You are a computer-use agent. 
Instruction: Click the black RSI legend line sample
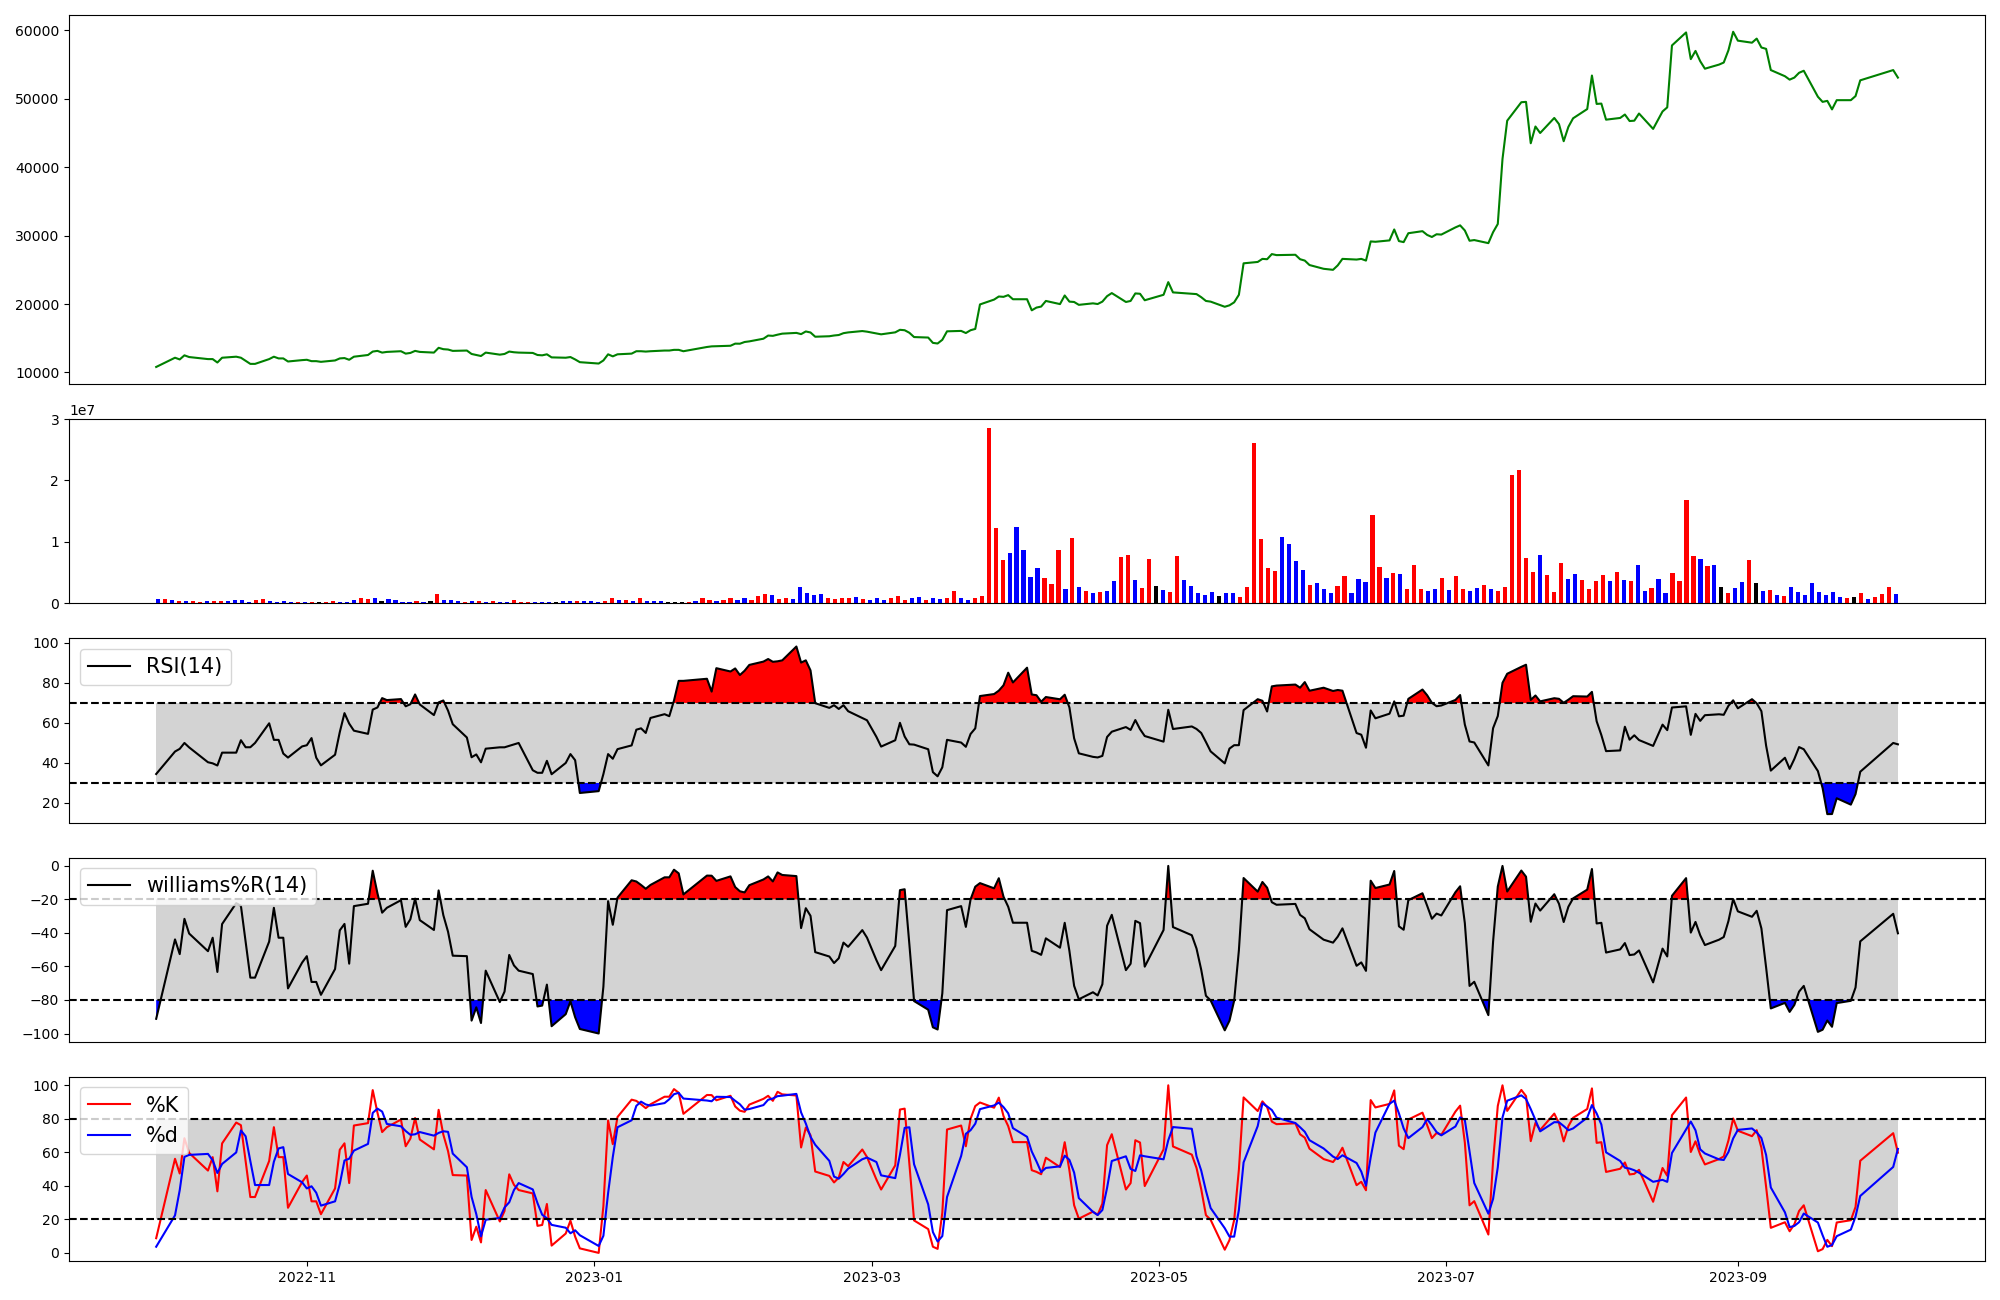(x=110, y=666)
